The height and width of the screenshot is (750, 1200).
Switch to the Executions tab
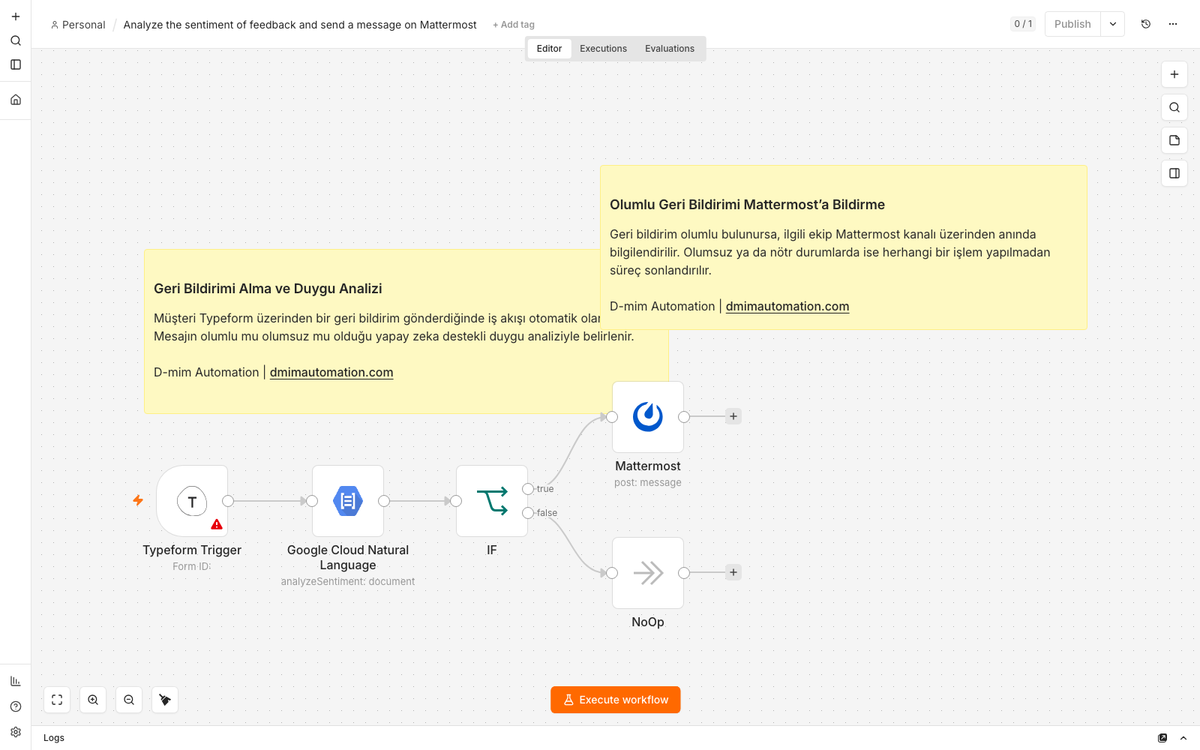[x=603, y=48]
